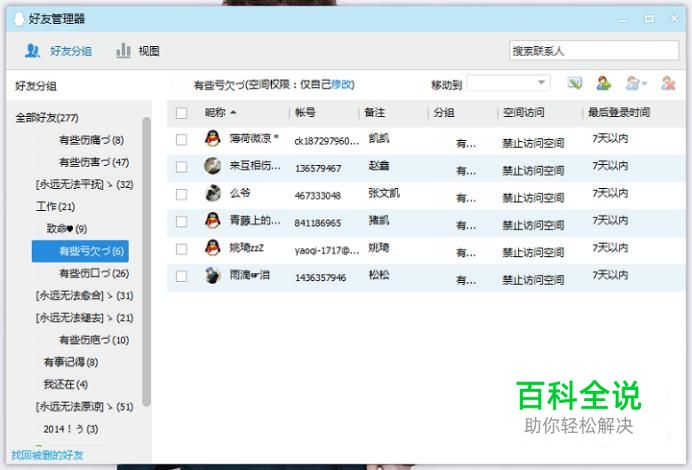This screenshot has height=470, width=692.
Task: Select the 有些亏欠づ(6) group
Action: (80, 251)
